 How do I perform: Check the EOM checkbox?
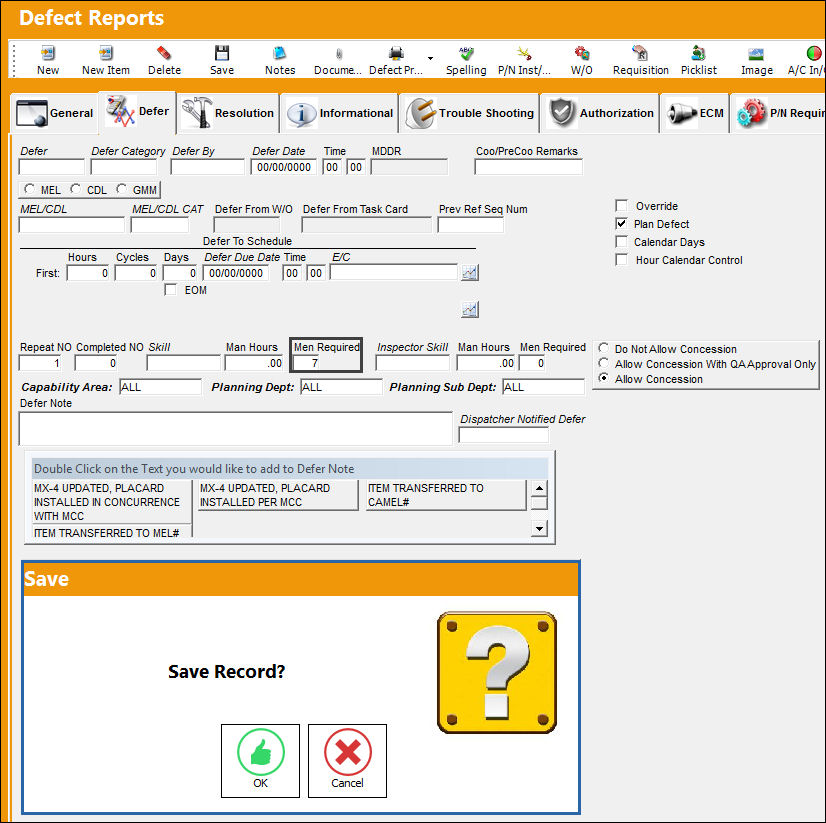pyautogui.click(x=171, y=290)
